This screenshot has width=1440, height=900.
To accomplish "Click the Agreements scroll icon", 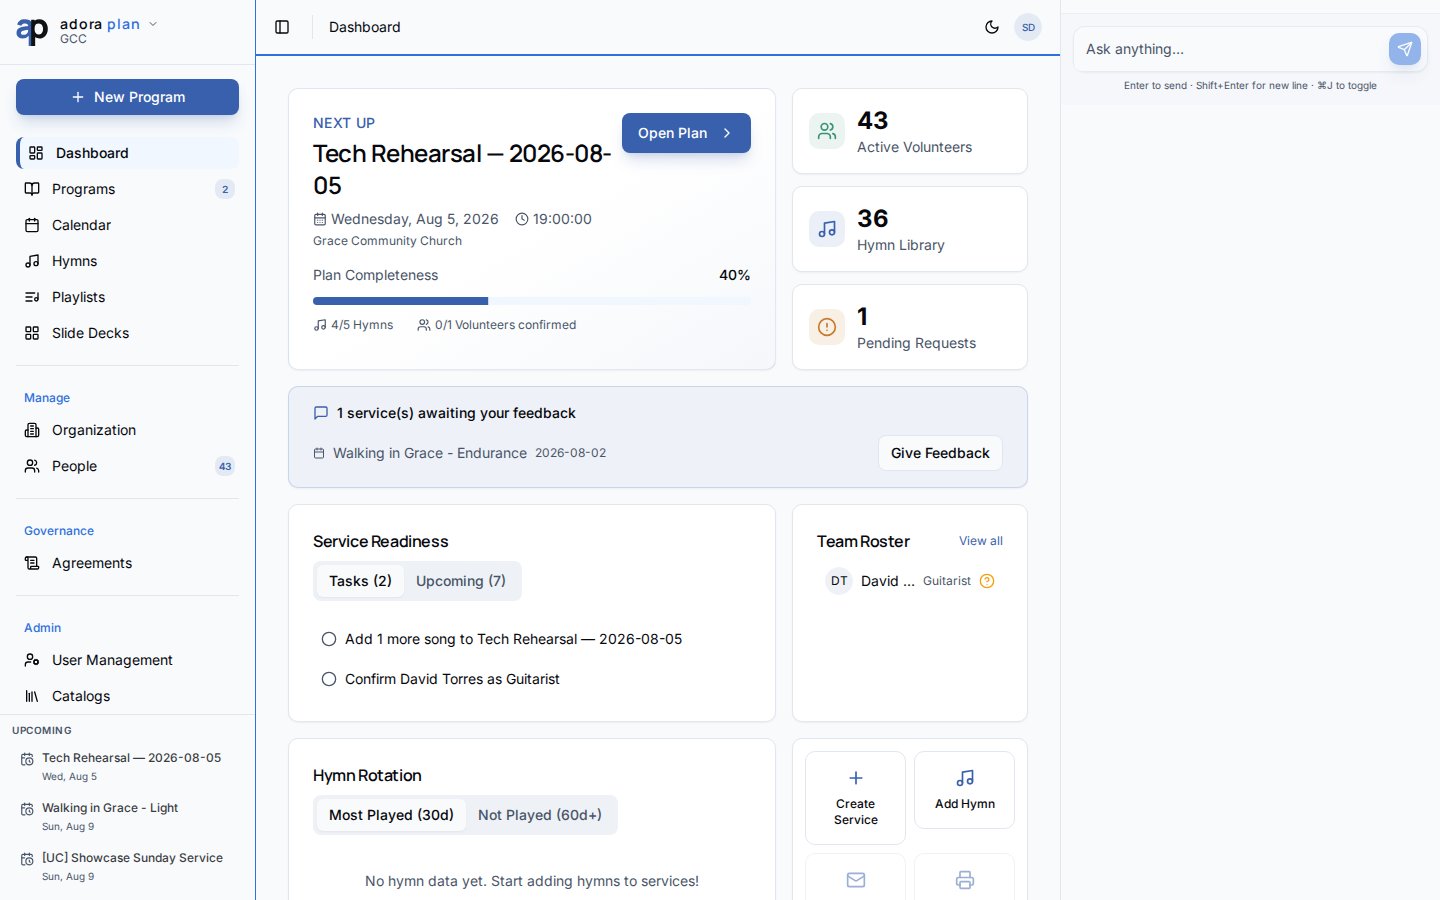I will [32, 563].
